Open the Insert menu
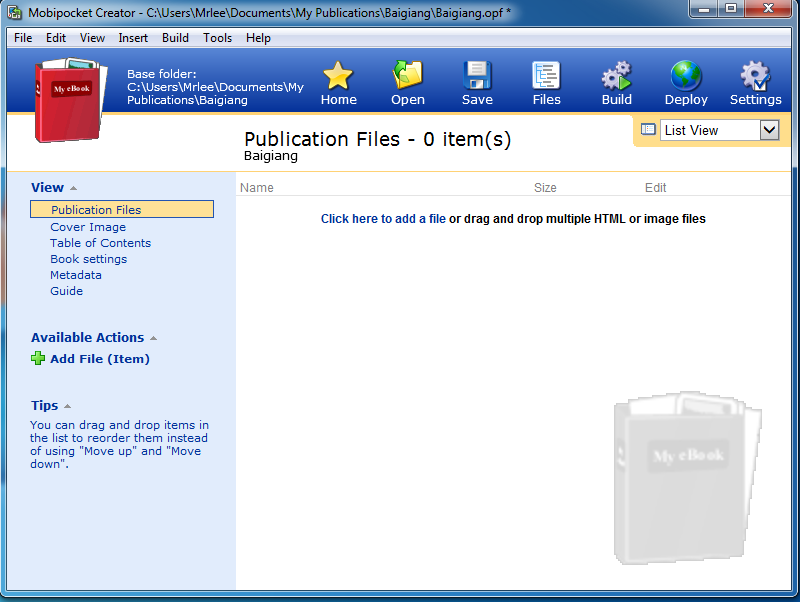The image size is (800, 602). click(133, 38)
